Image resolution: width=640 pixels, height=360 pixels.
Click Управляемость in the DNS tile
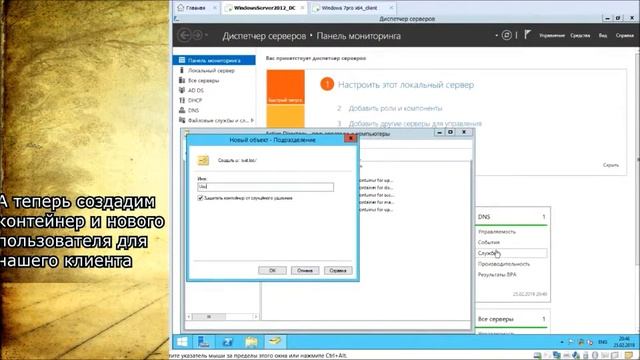pyautogui.click(x=497, y=231)
